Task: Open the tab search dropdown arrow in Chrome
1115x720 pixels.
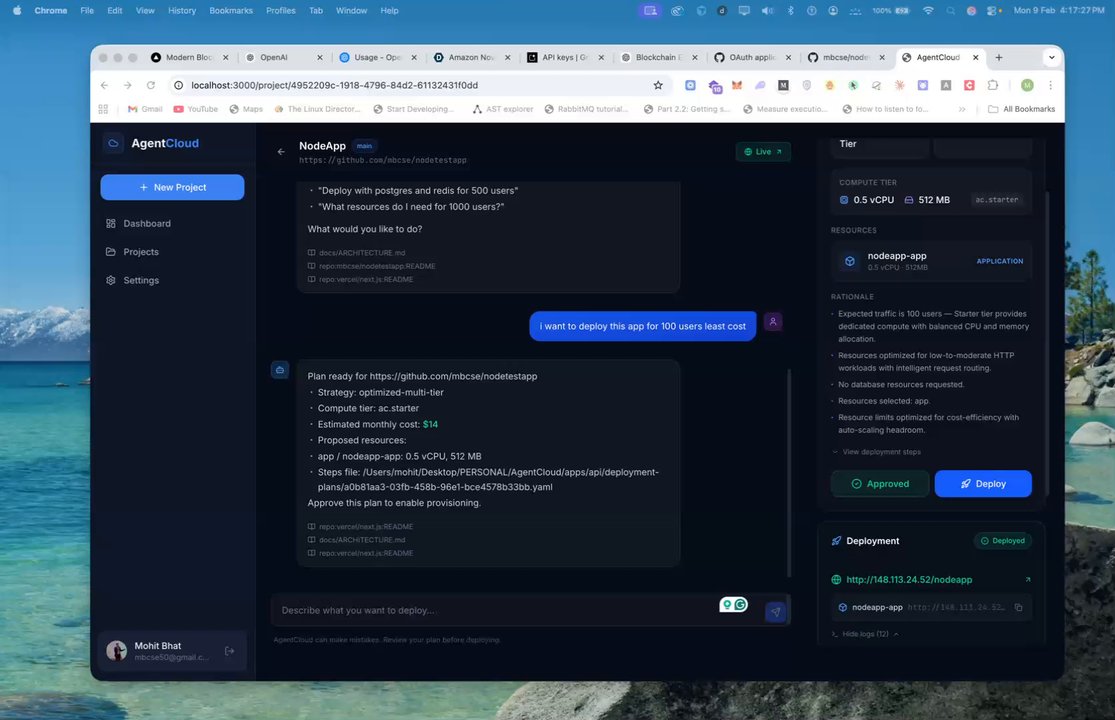Action: point(1051,58)
